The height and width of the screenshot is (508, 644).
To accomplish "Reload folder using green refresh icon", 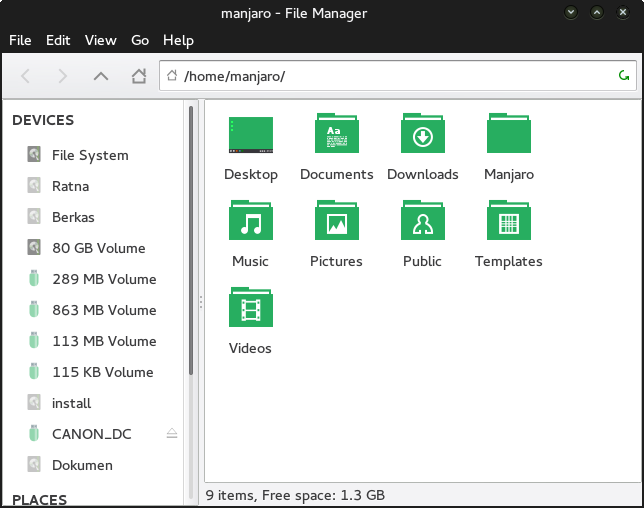I will coord(623,76).
